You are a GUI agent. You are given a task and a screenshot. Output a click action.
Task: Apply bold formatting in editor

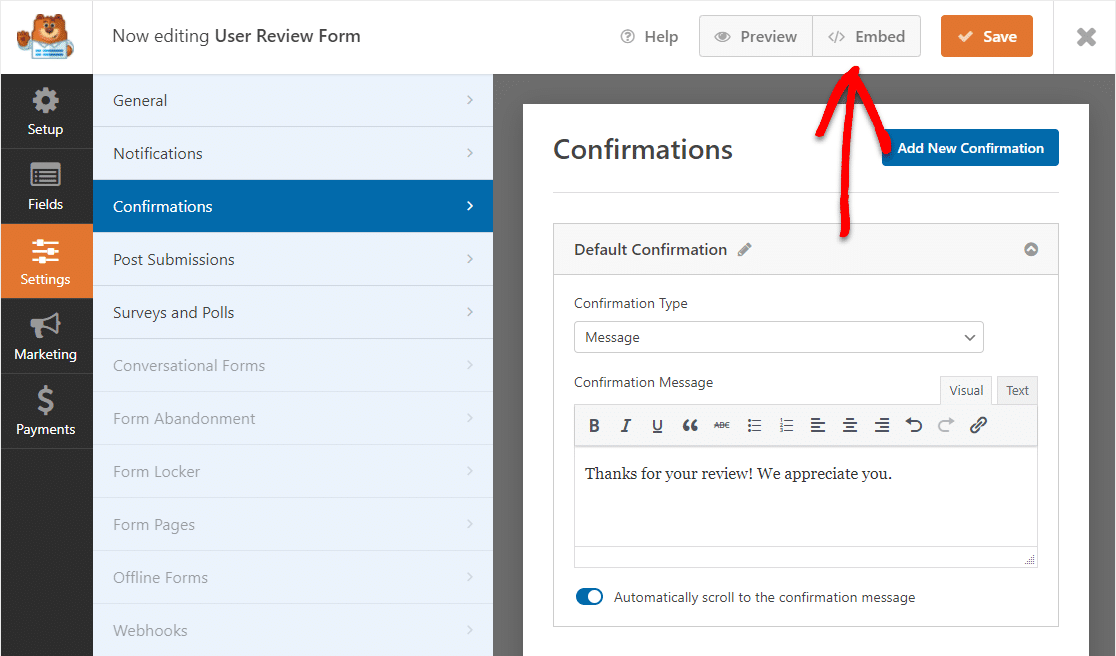click(594, 425)
